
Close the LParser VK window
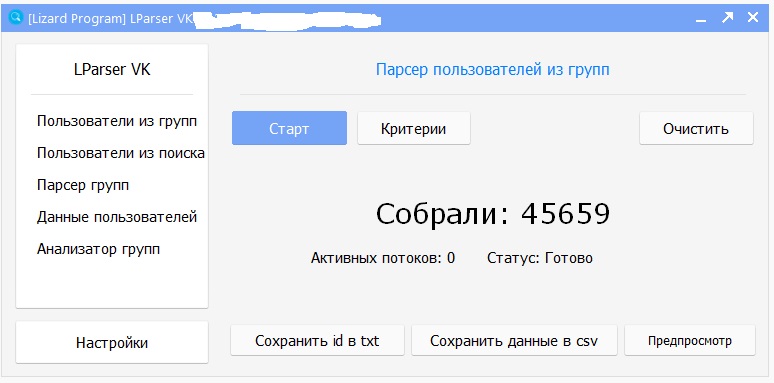click(753, 18)
